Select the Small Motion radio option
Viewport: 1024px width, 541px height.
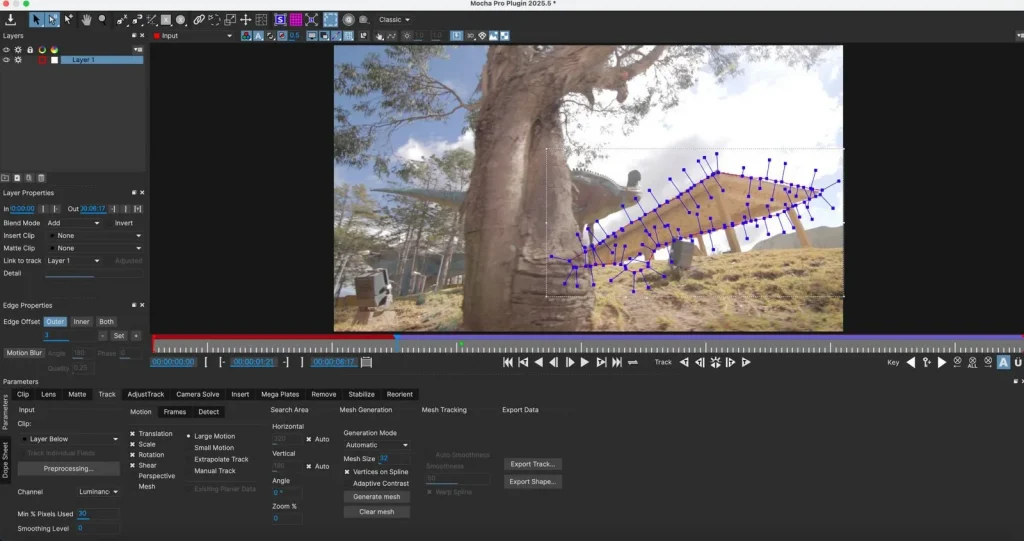(214, 448)
